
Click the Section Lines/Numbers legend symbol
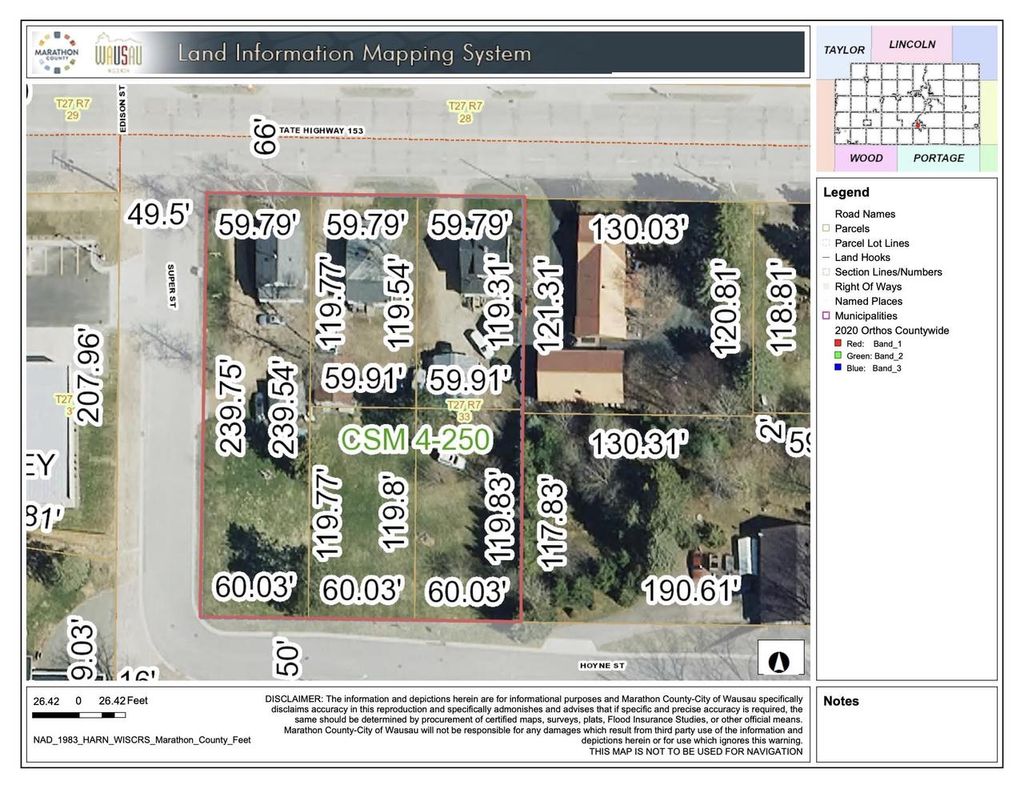(825, 272)
